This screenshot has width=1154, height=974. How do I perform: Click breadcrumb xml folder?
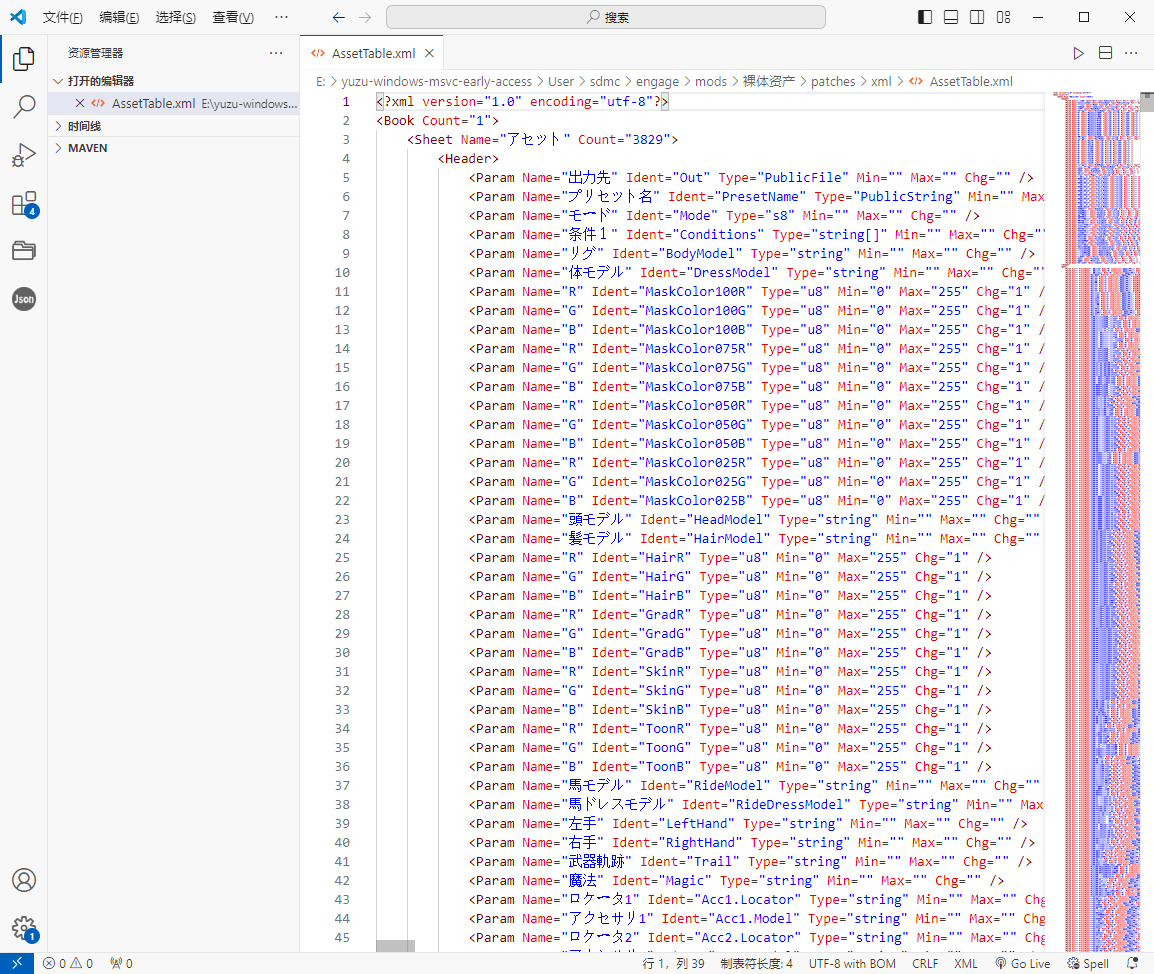click(x=881, y=82)
